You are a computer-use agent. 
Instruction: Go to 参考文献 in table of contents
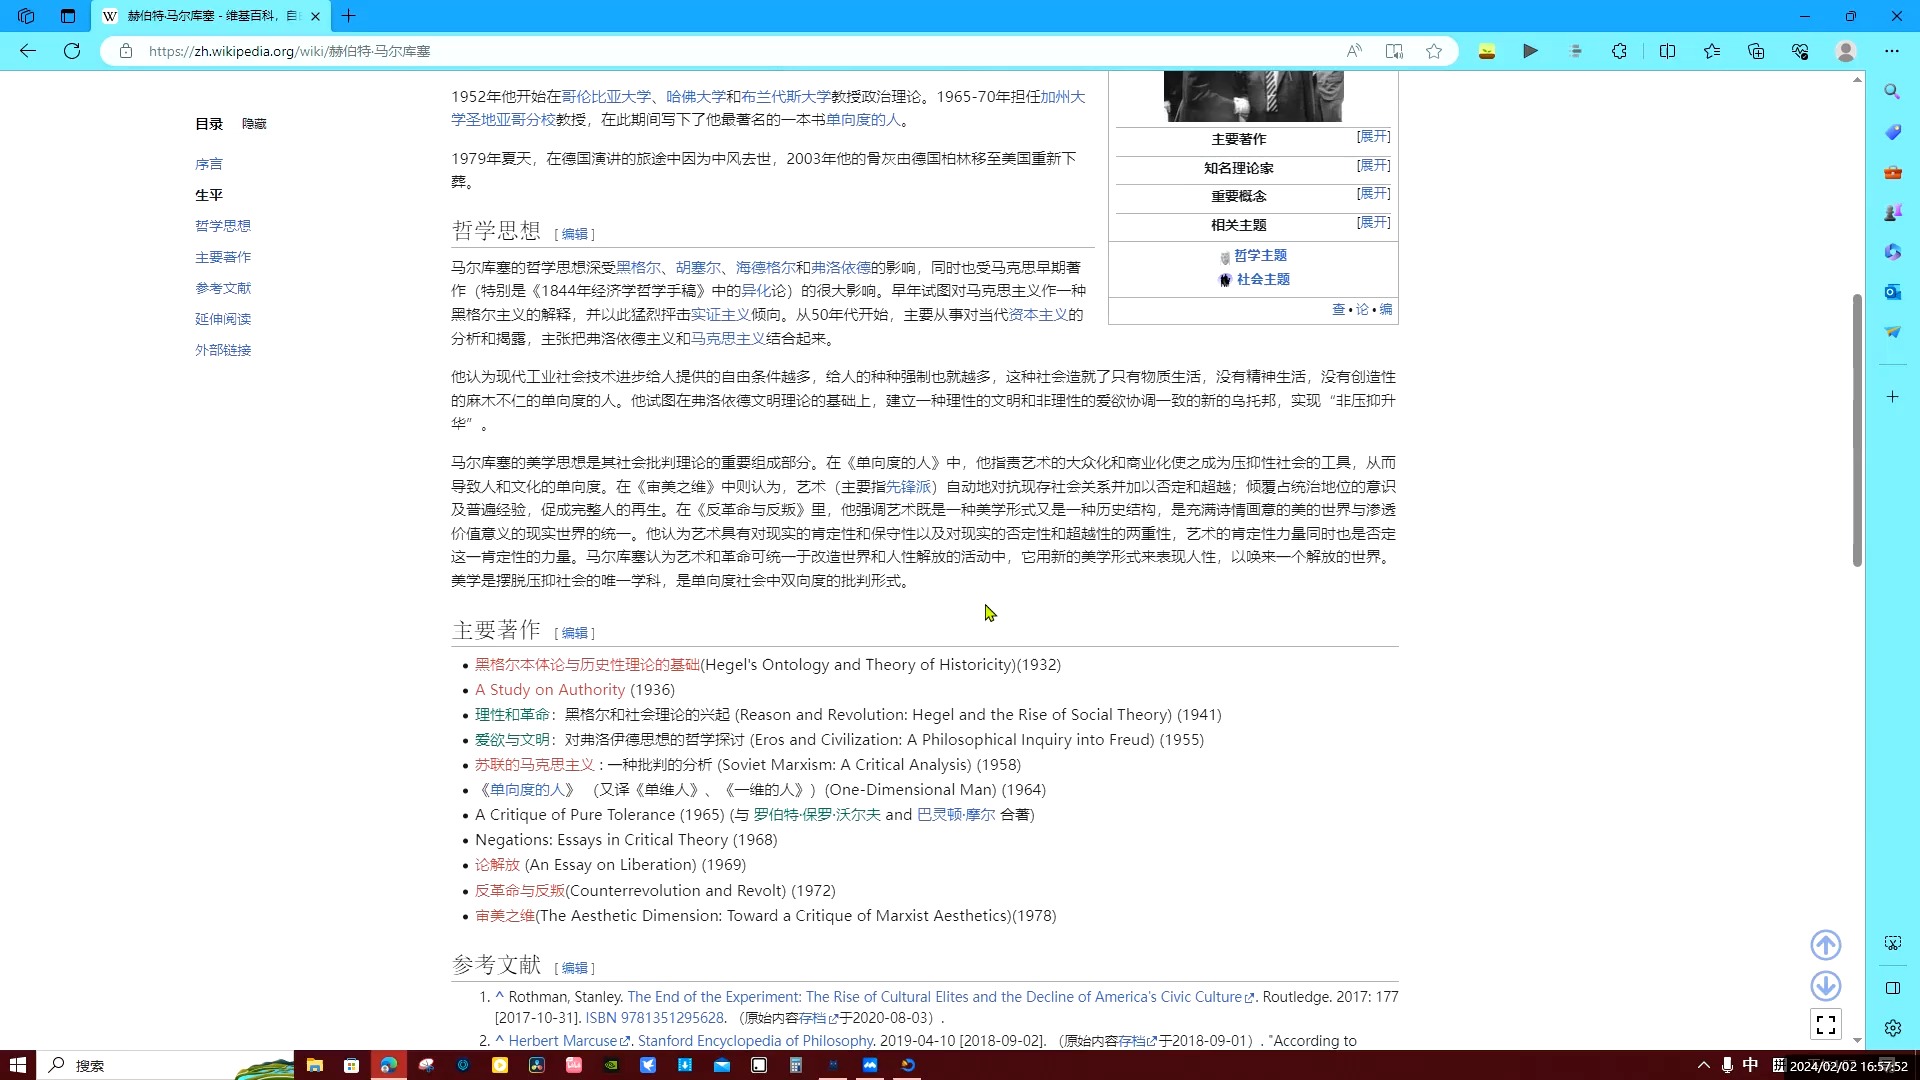tap(223, 288)
